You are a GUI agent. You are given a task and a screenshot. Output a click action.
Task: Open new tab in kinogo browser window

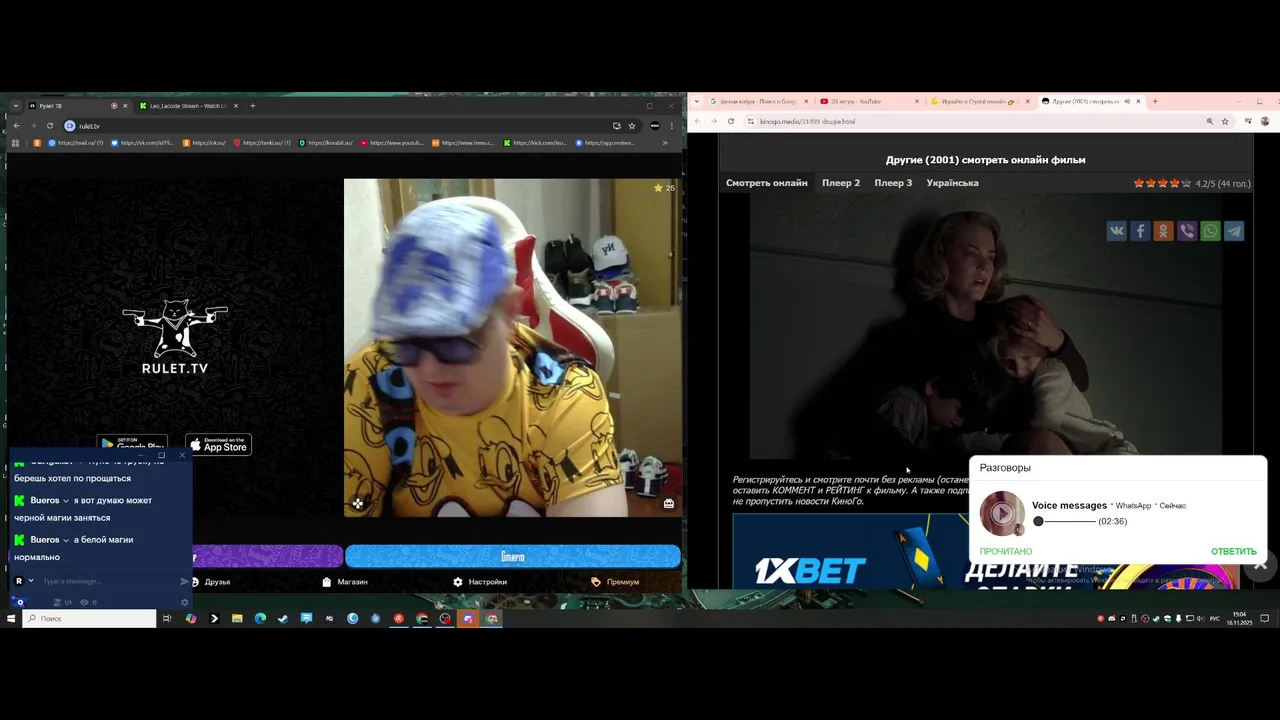1155,101
